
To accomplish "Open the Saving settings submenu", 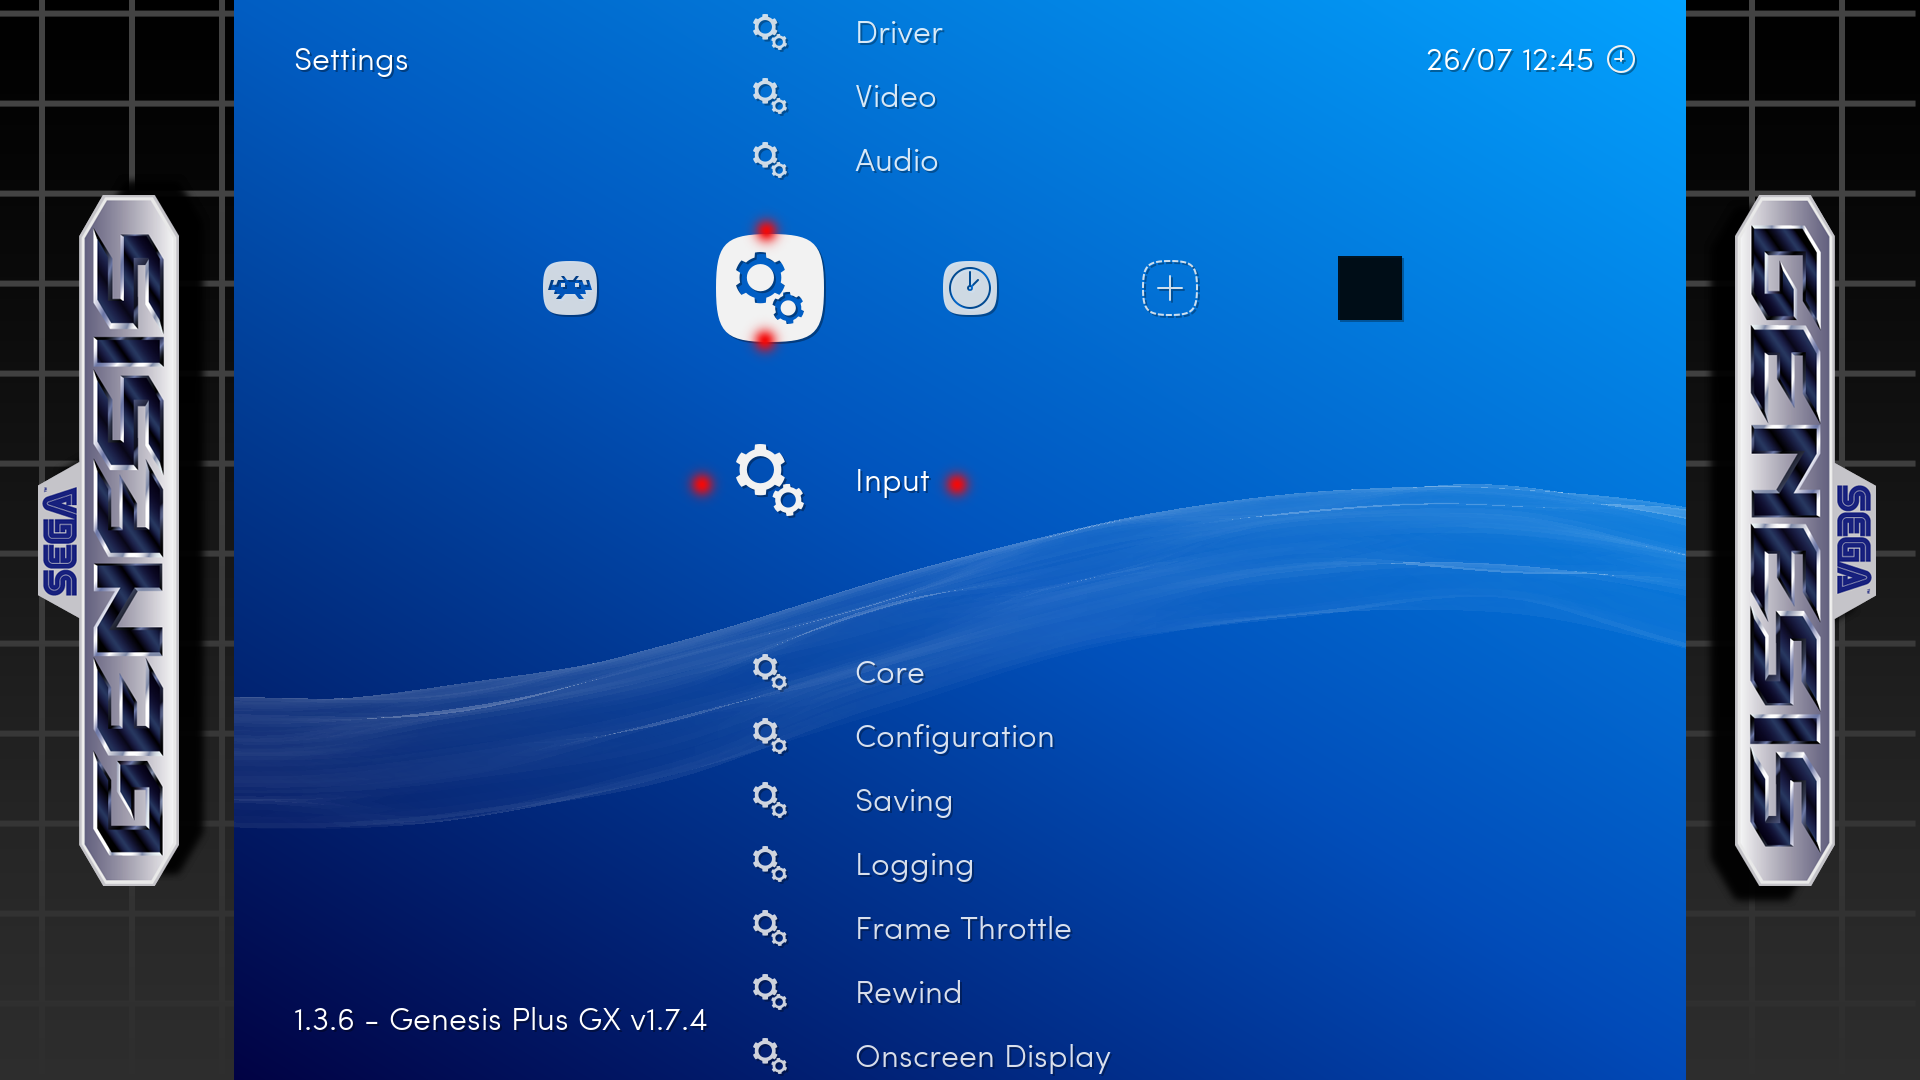I will [x=903, y=801].
